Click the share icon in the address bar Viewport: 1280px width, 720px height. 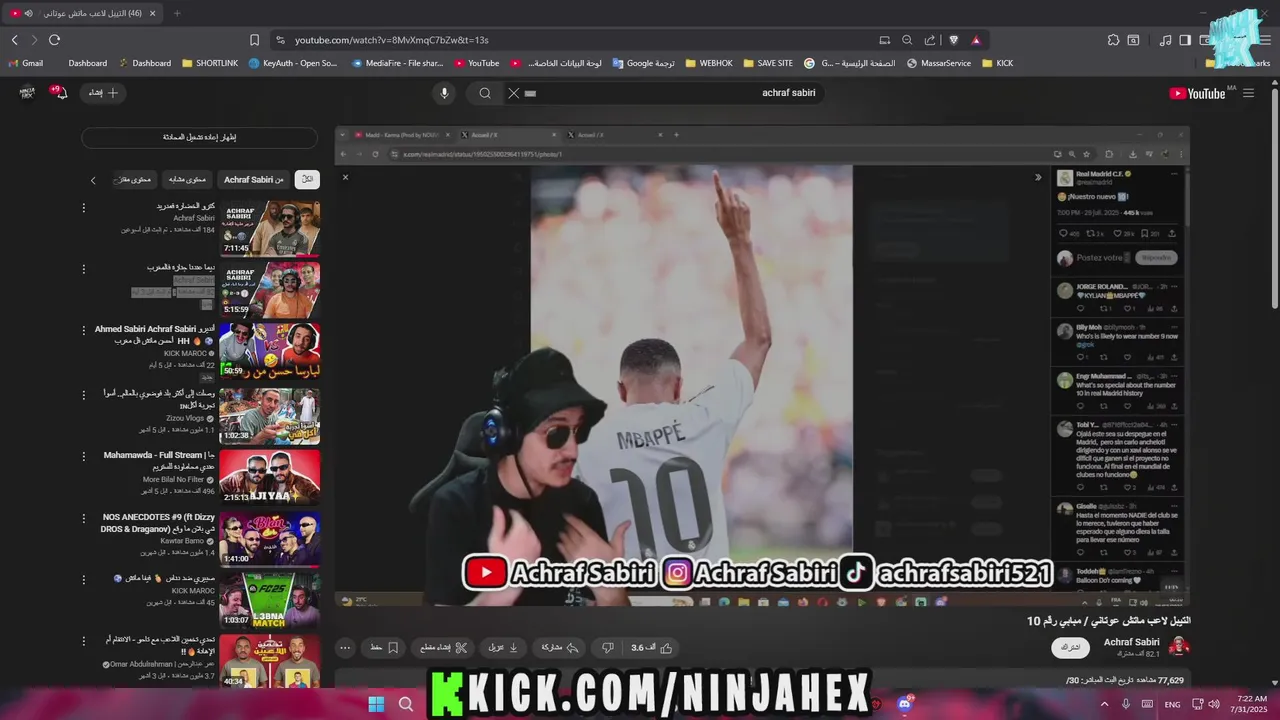[x=930, y=40]
